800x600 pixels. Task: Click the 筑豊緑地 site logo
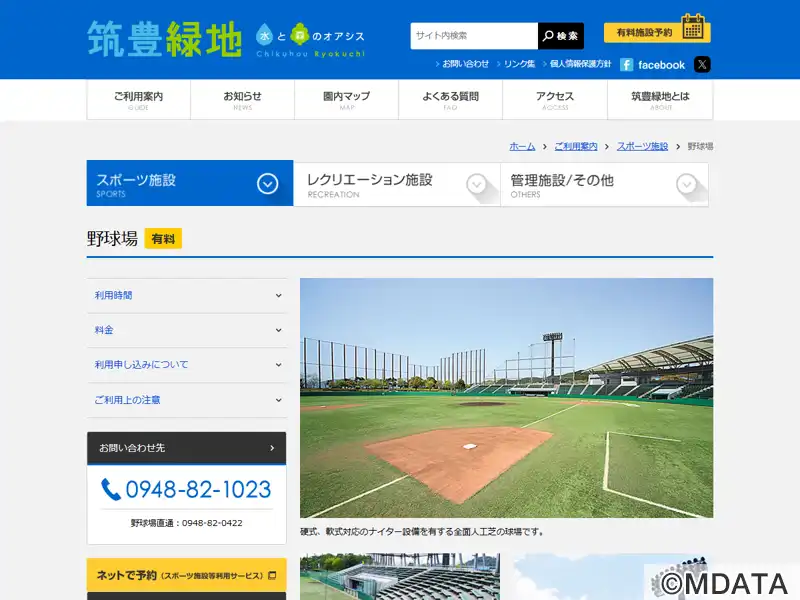click(165, 40)
